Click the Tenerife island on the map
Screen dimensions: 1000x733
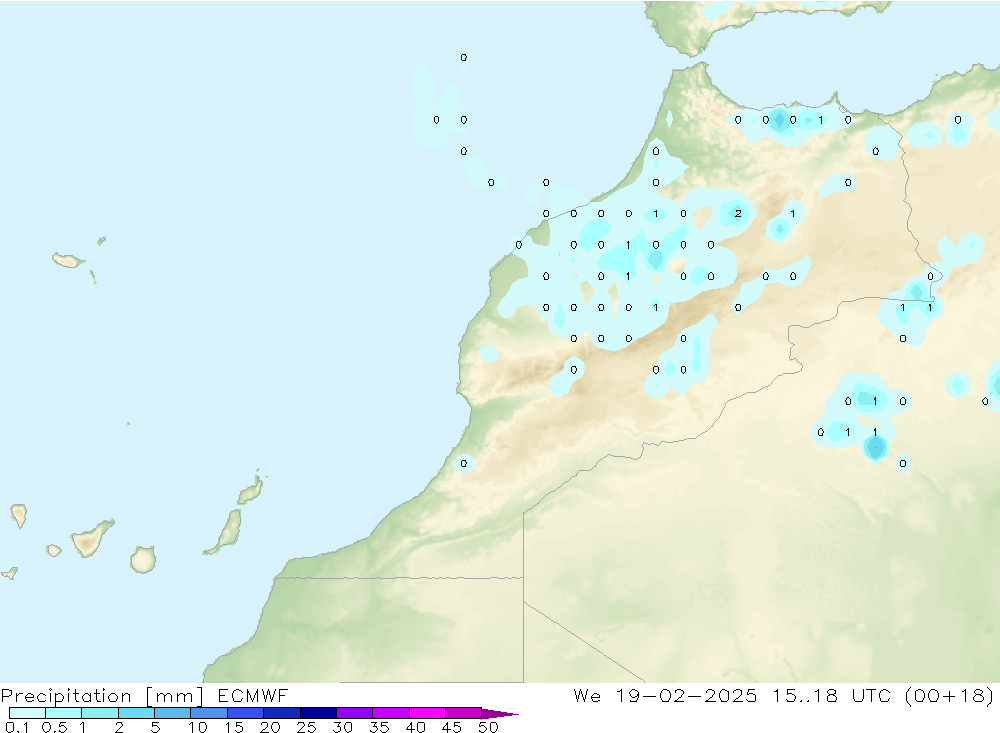pos(91,538)
